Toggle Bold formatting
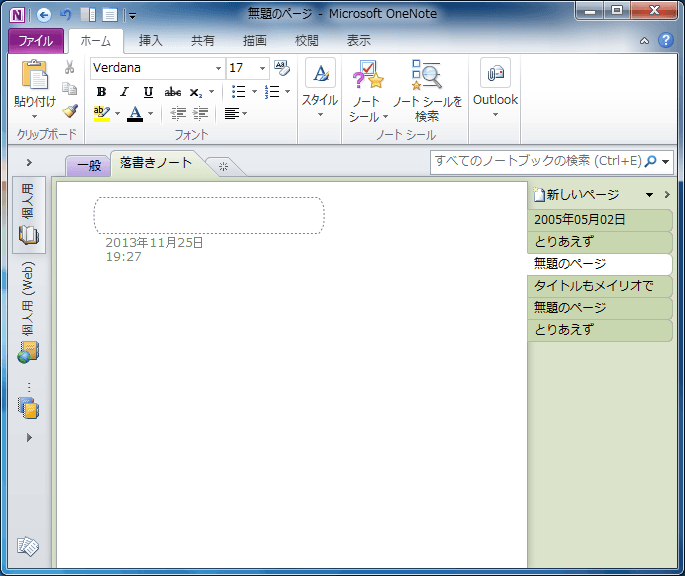Viewport: 685px width, 576px height. 101,92
